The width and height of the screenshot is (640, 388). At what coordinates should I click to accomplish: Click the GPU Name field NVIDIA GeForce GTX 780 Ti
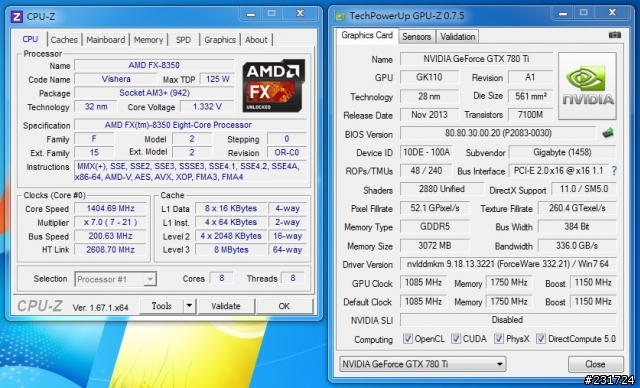click(476, 59)
